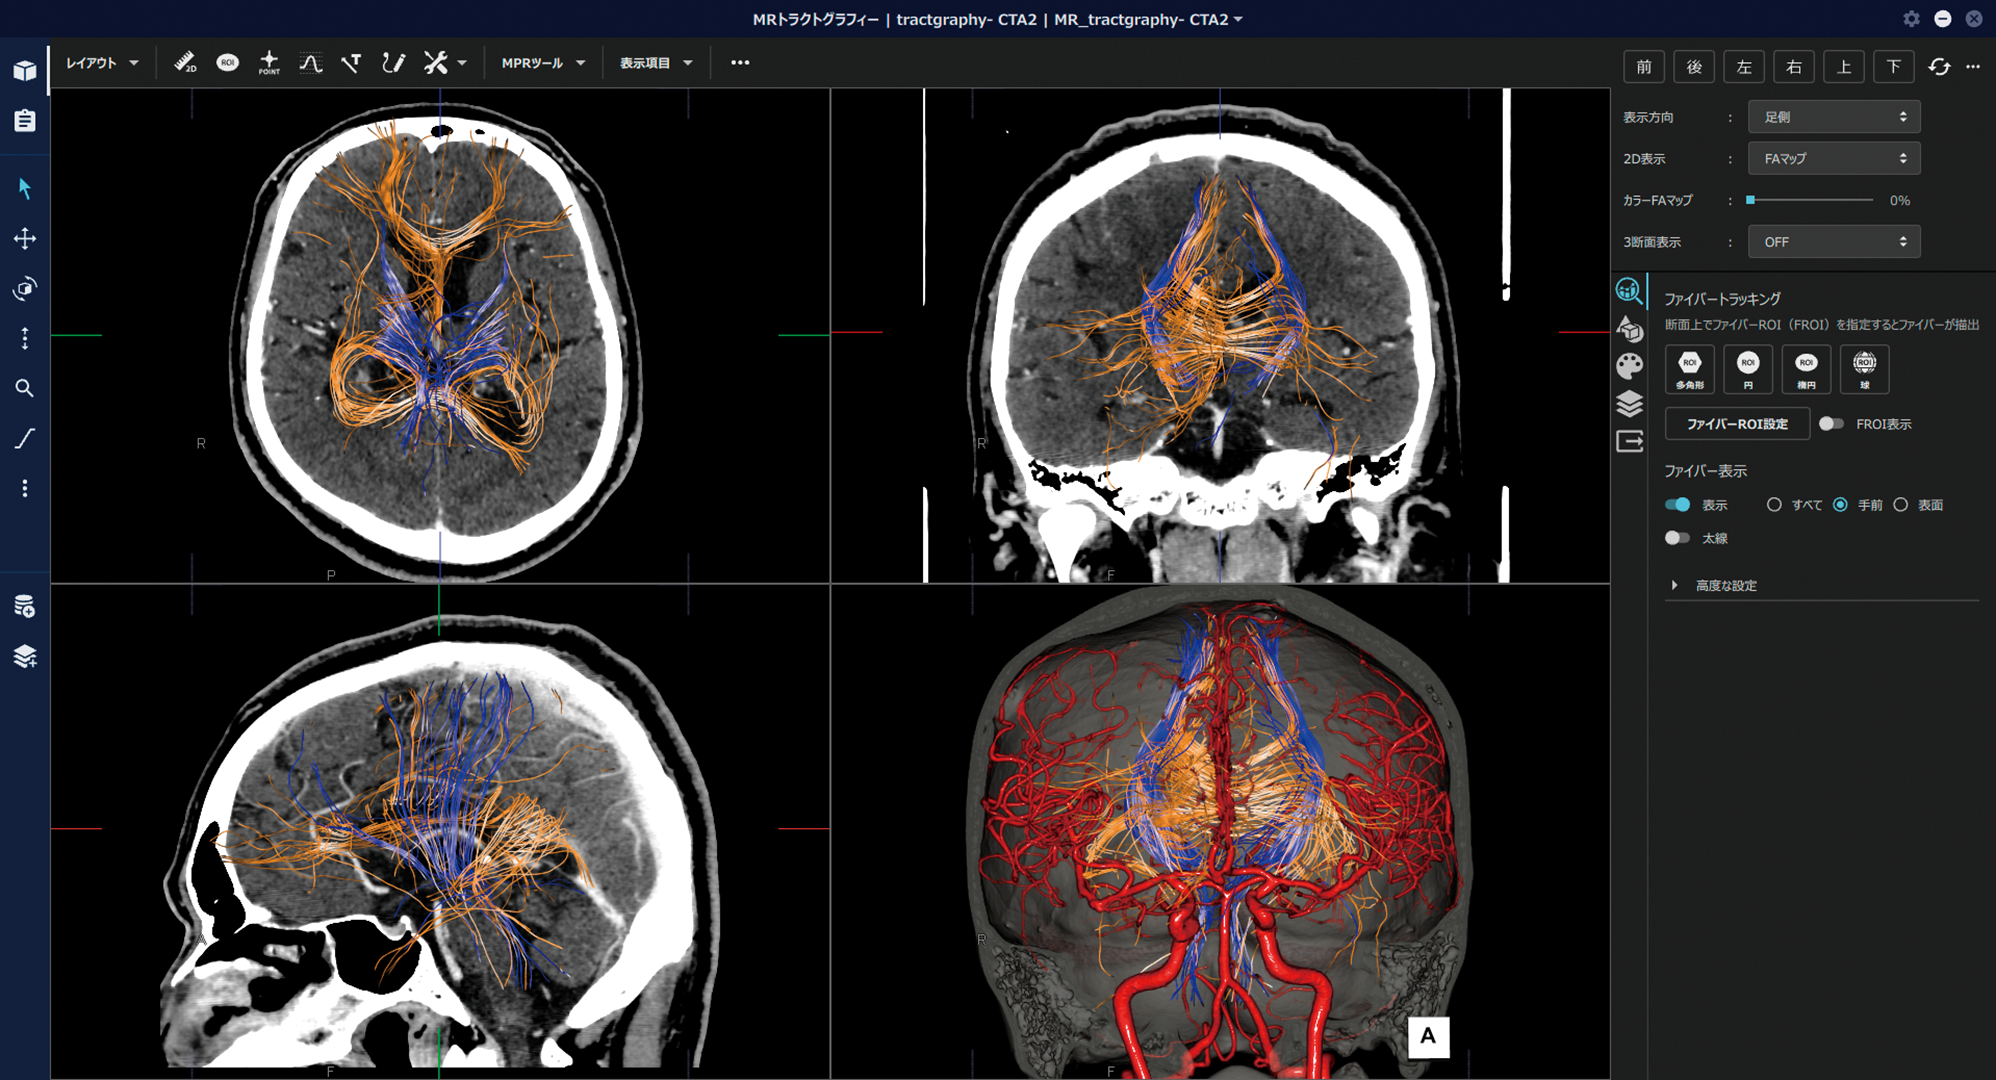Select the すべて radio button
The image size is (1996, 1080).
tap(1774, 505)
